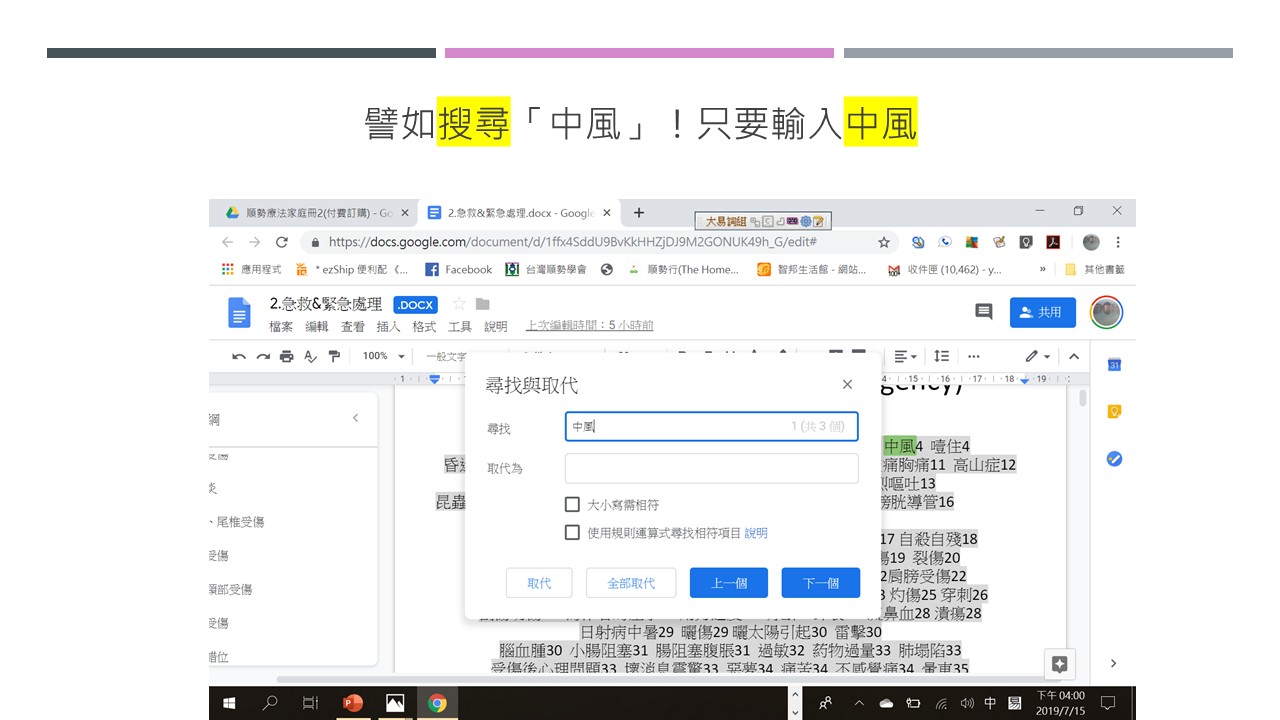Open the 編輯 menu
The width and height of the screenshot is (1280, 720).
317,327
